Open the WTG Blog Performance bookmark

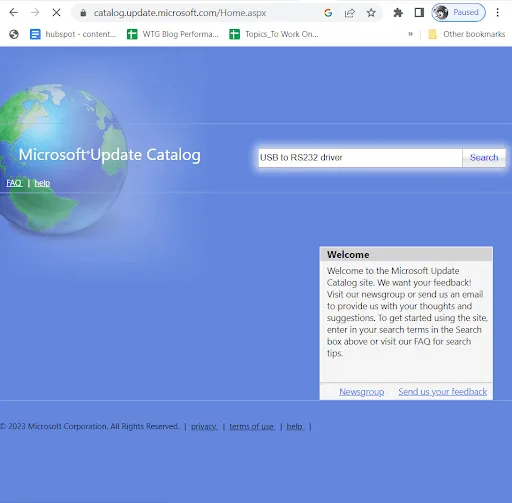[x=173, y=34]
